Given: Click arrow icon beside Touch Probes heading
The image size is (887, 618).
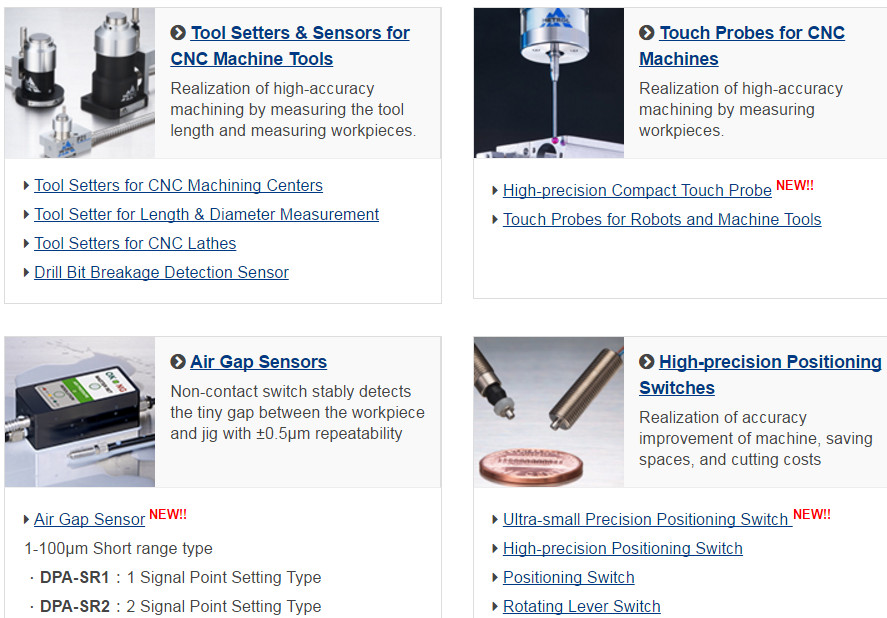Looking at the screenshot, I should 647,33.
